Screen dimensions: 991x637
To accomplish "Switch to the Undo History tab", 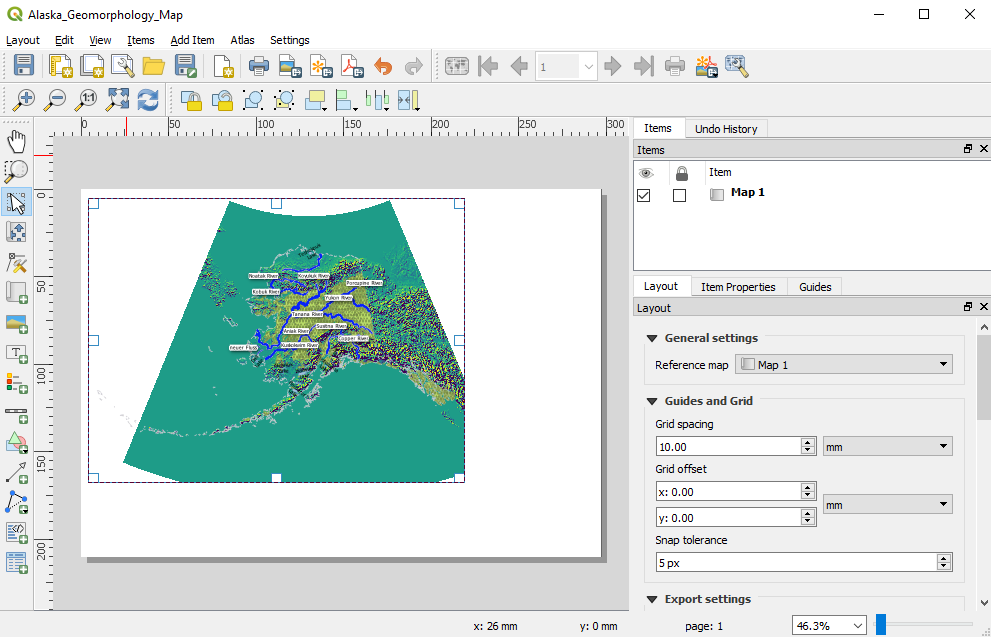I will 726,128.
